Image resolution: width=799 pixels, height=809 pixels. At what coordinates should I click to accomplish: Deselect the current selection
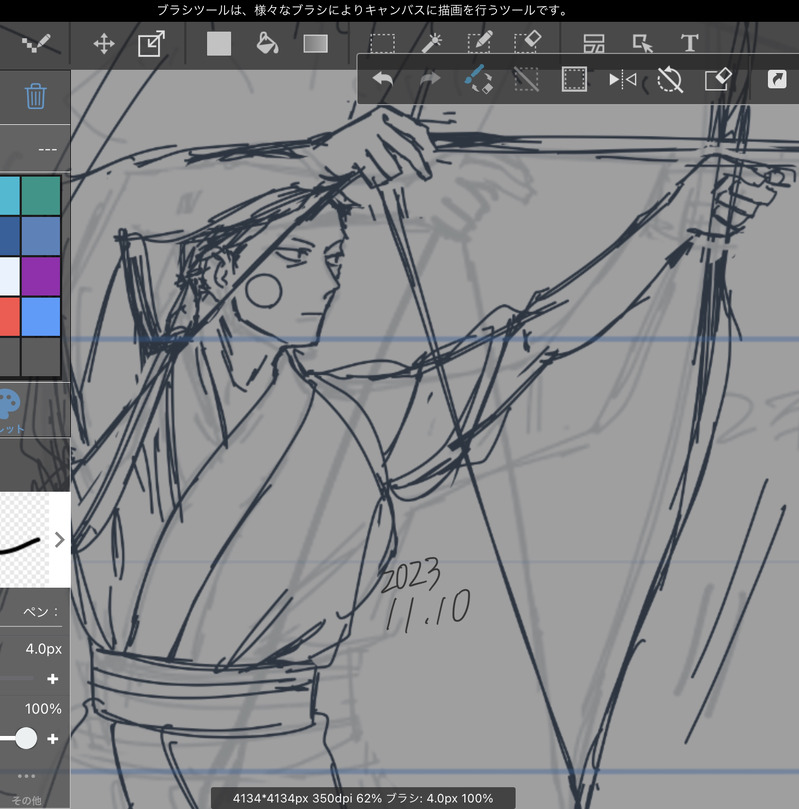tap(526, 79)
